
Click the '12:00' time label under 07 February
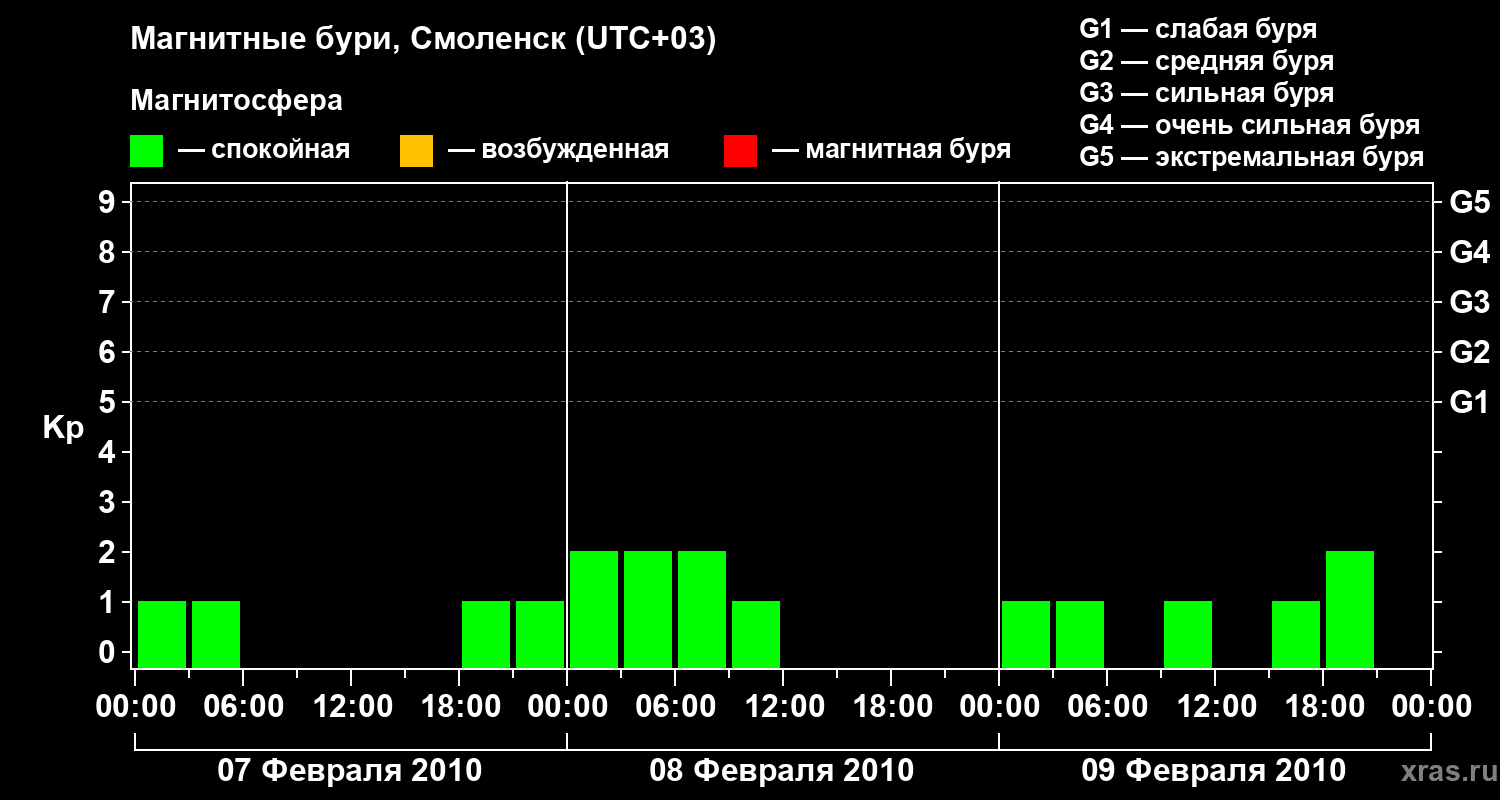coord(351,707)
